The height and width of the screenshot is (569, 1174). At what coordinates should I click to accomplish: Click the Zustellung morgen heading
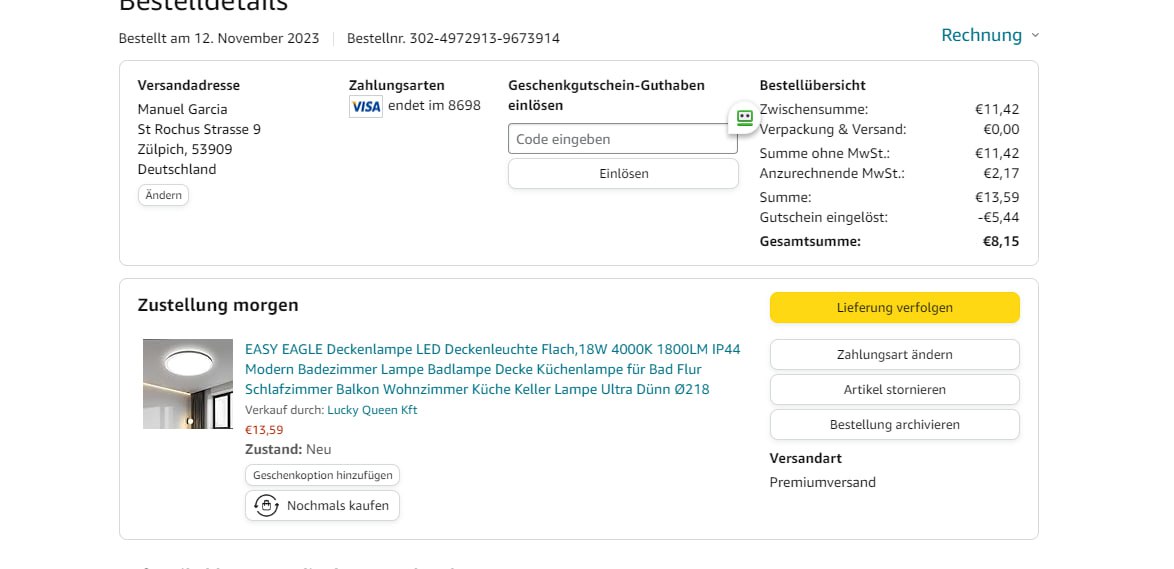coord(218,305)
